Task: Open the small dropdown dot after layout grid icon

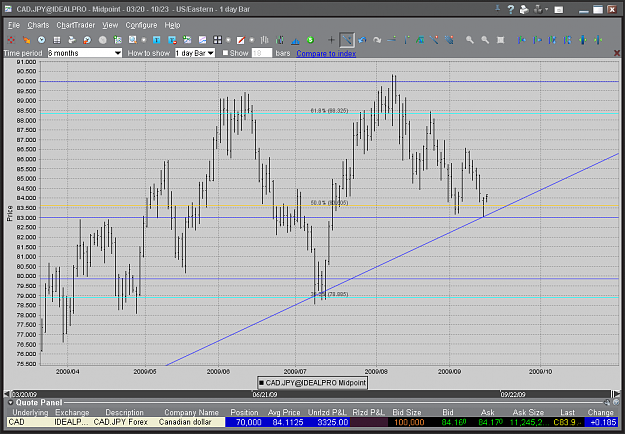Action: click(x=228, y=40)
